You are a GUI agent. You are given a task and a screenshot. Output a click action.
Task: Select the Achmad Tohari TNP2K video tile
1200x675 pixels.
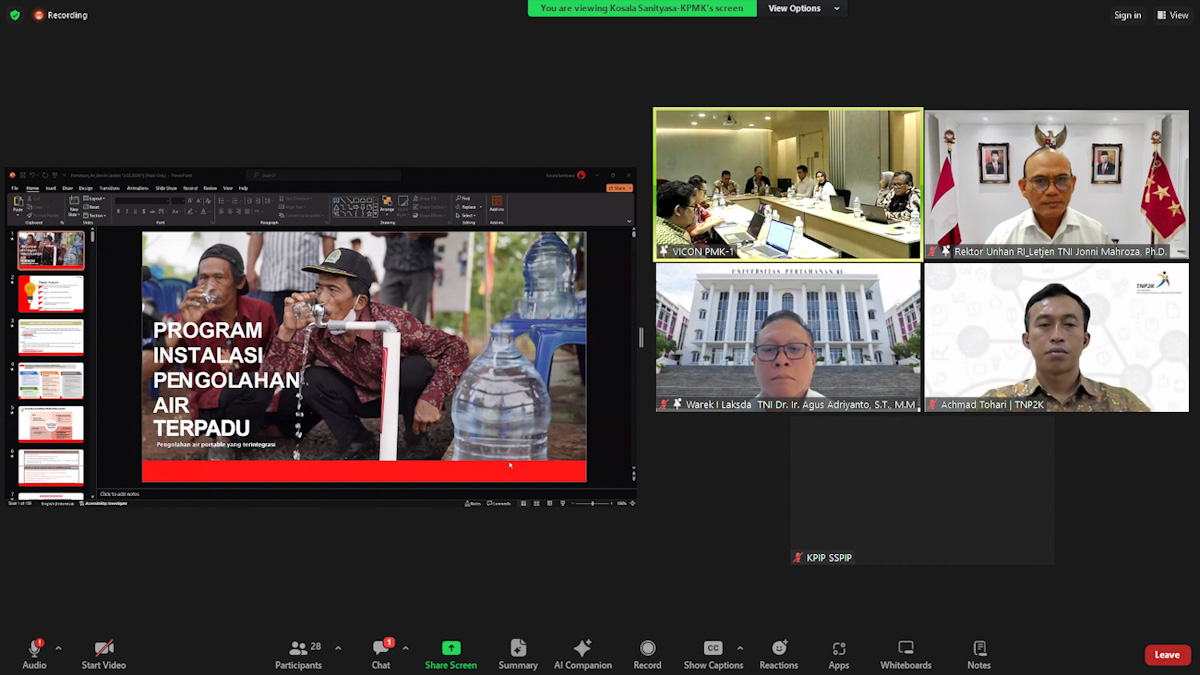(1056, 337)
